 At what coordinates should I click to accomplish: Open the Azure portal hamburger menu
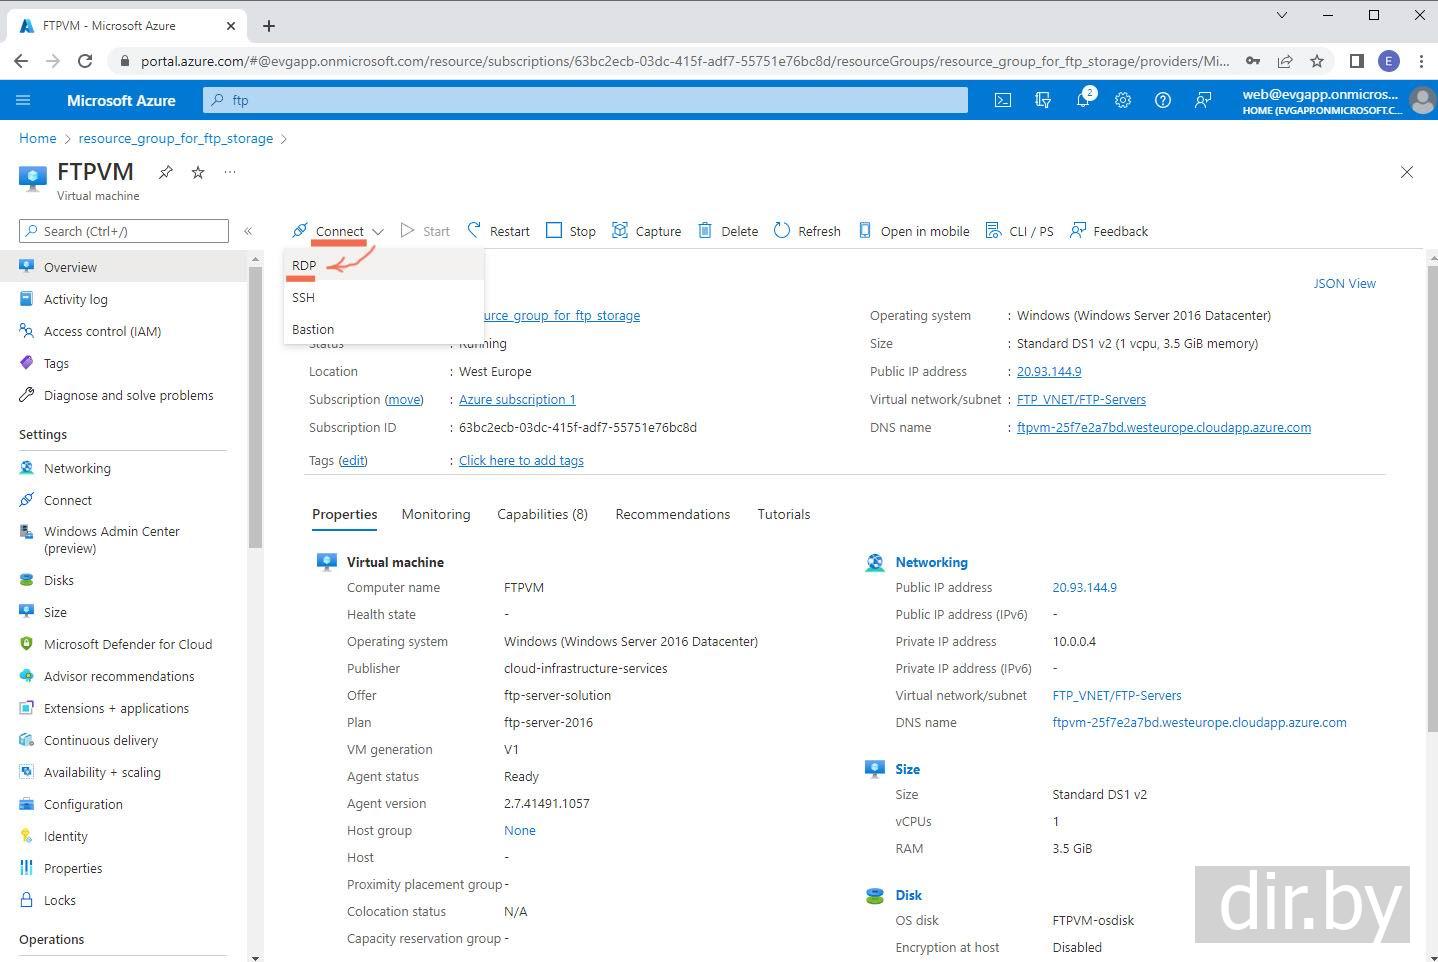click(x=24, y=100)
